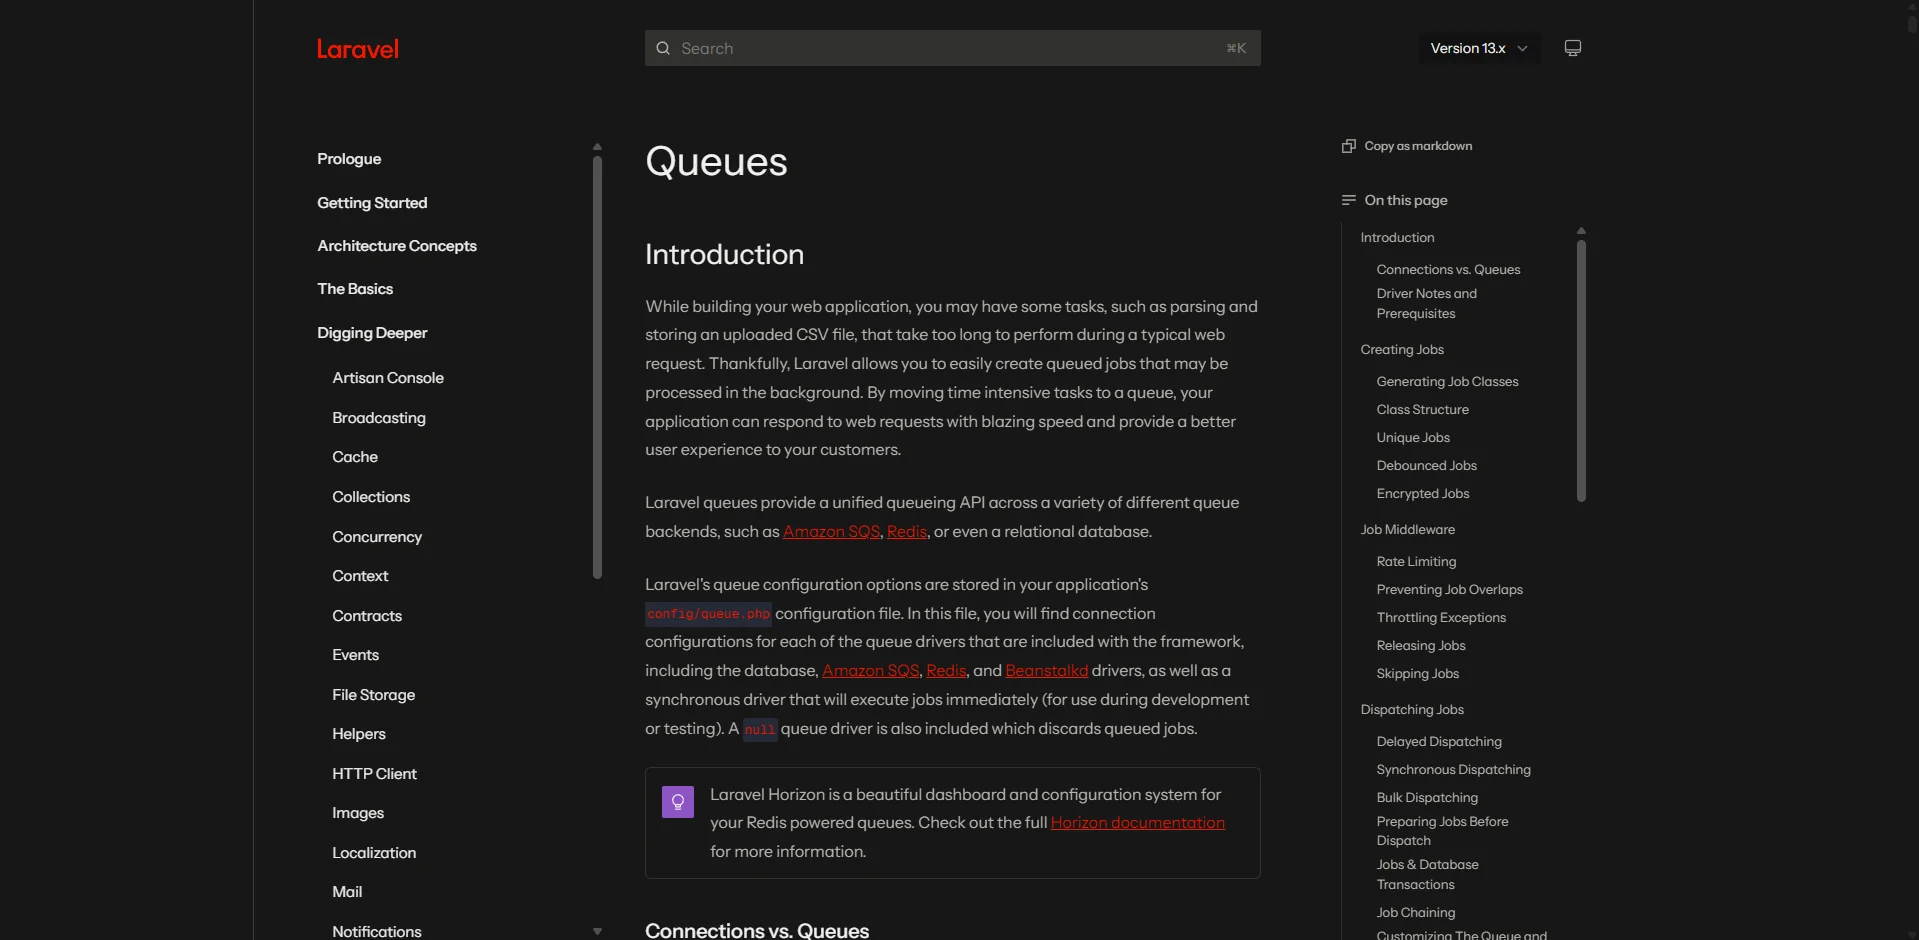1919x940 pixels.
Task: Open the Version 13.x dropdown
Action: pos(1479,48)
